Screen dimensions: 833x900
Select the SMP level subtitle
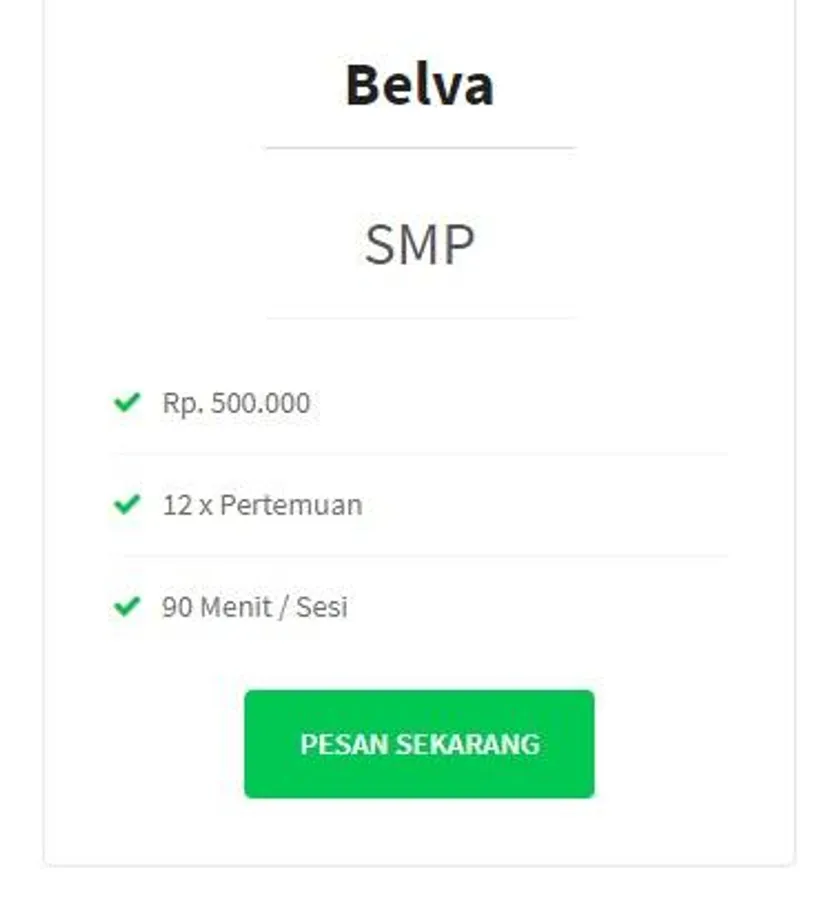[419, 245]
